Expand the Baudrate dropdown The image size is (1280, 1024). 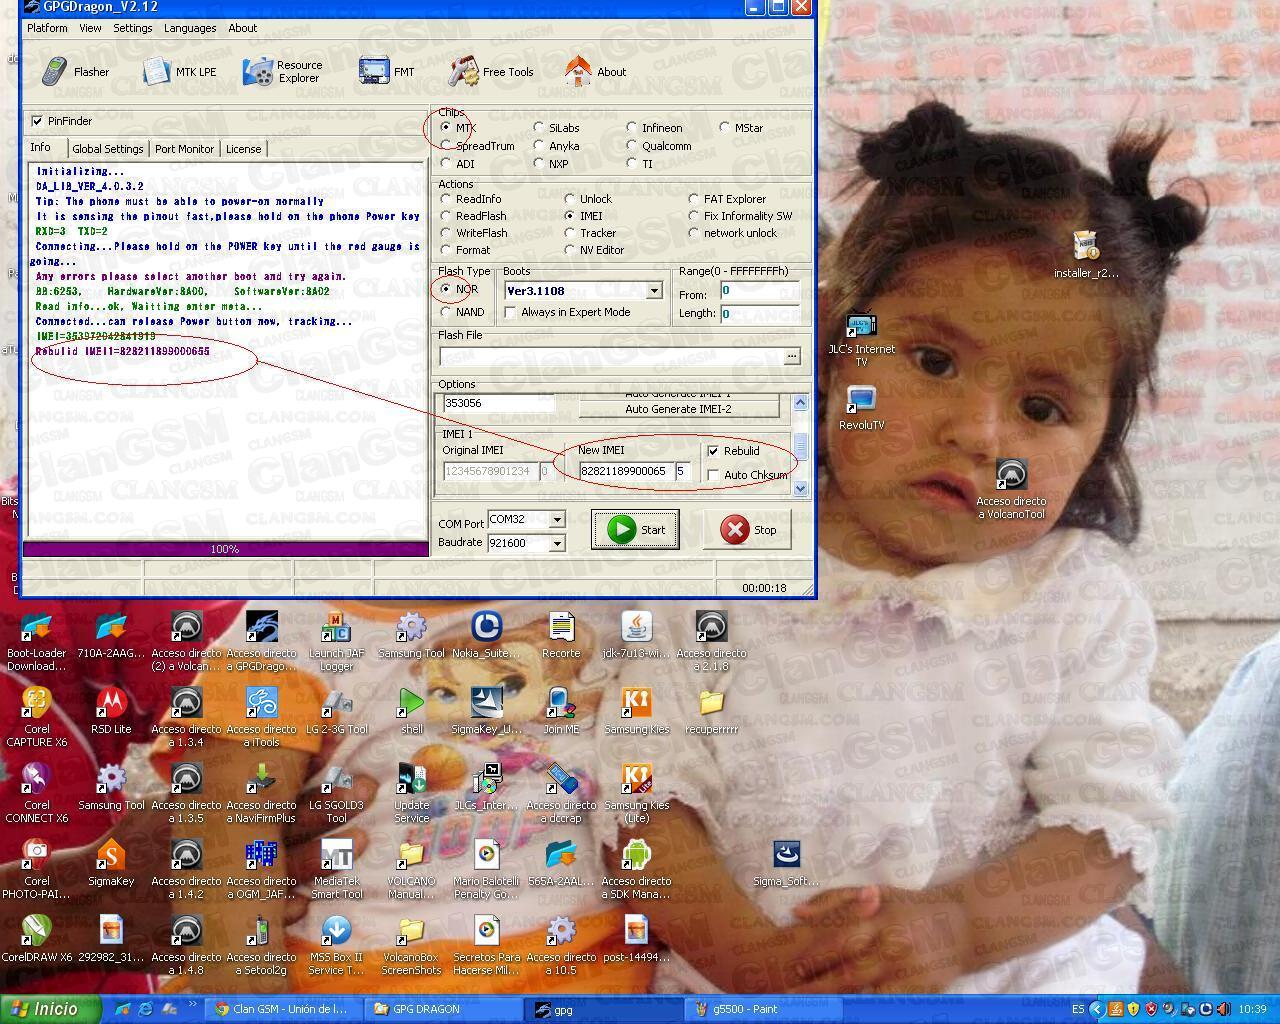(x=557, y=543)
